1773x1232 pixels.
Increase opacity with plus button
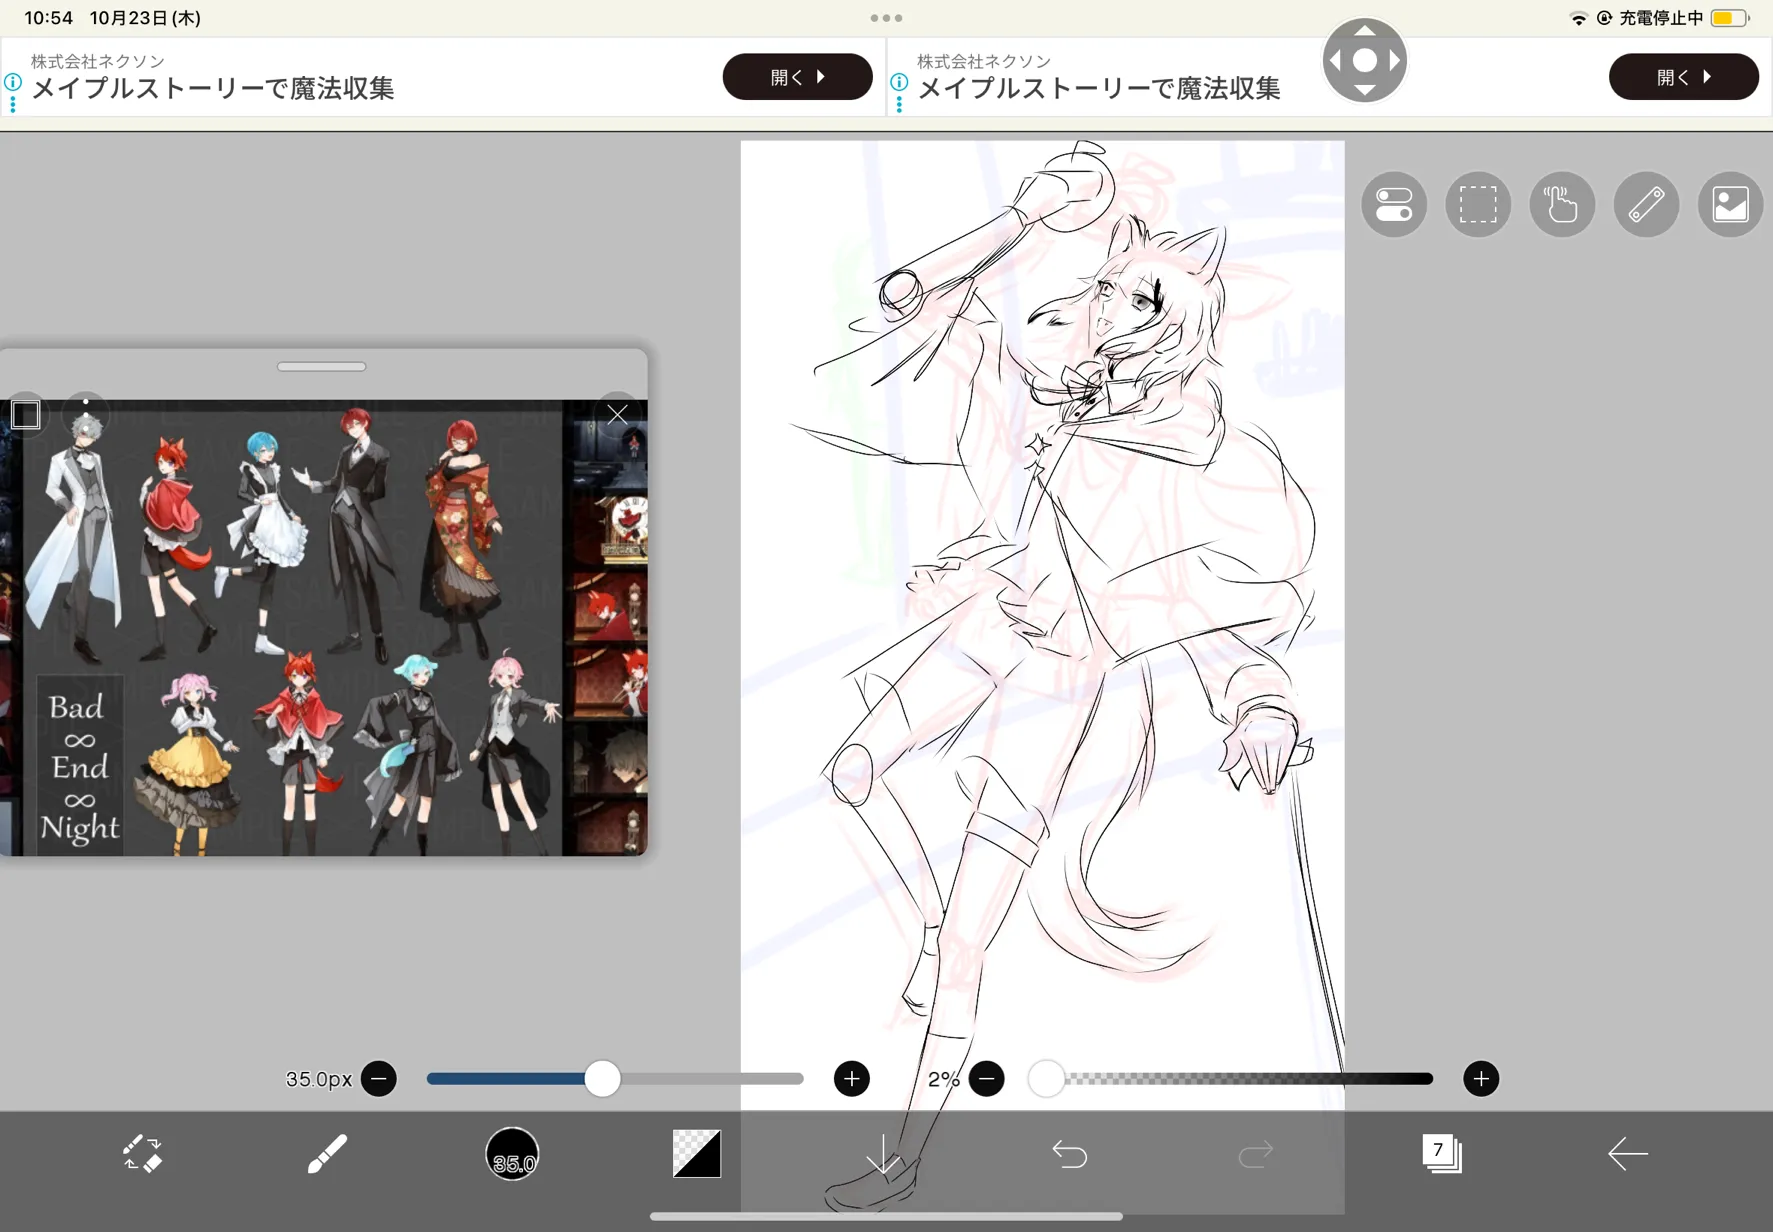pos(1481,1079)
